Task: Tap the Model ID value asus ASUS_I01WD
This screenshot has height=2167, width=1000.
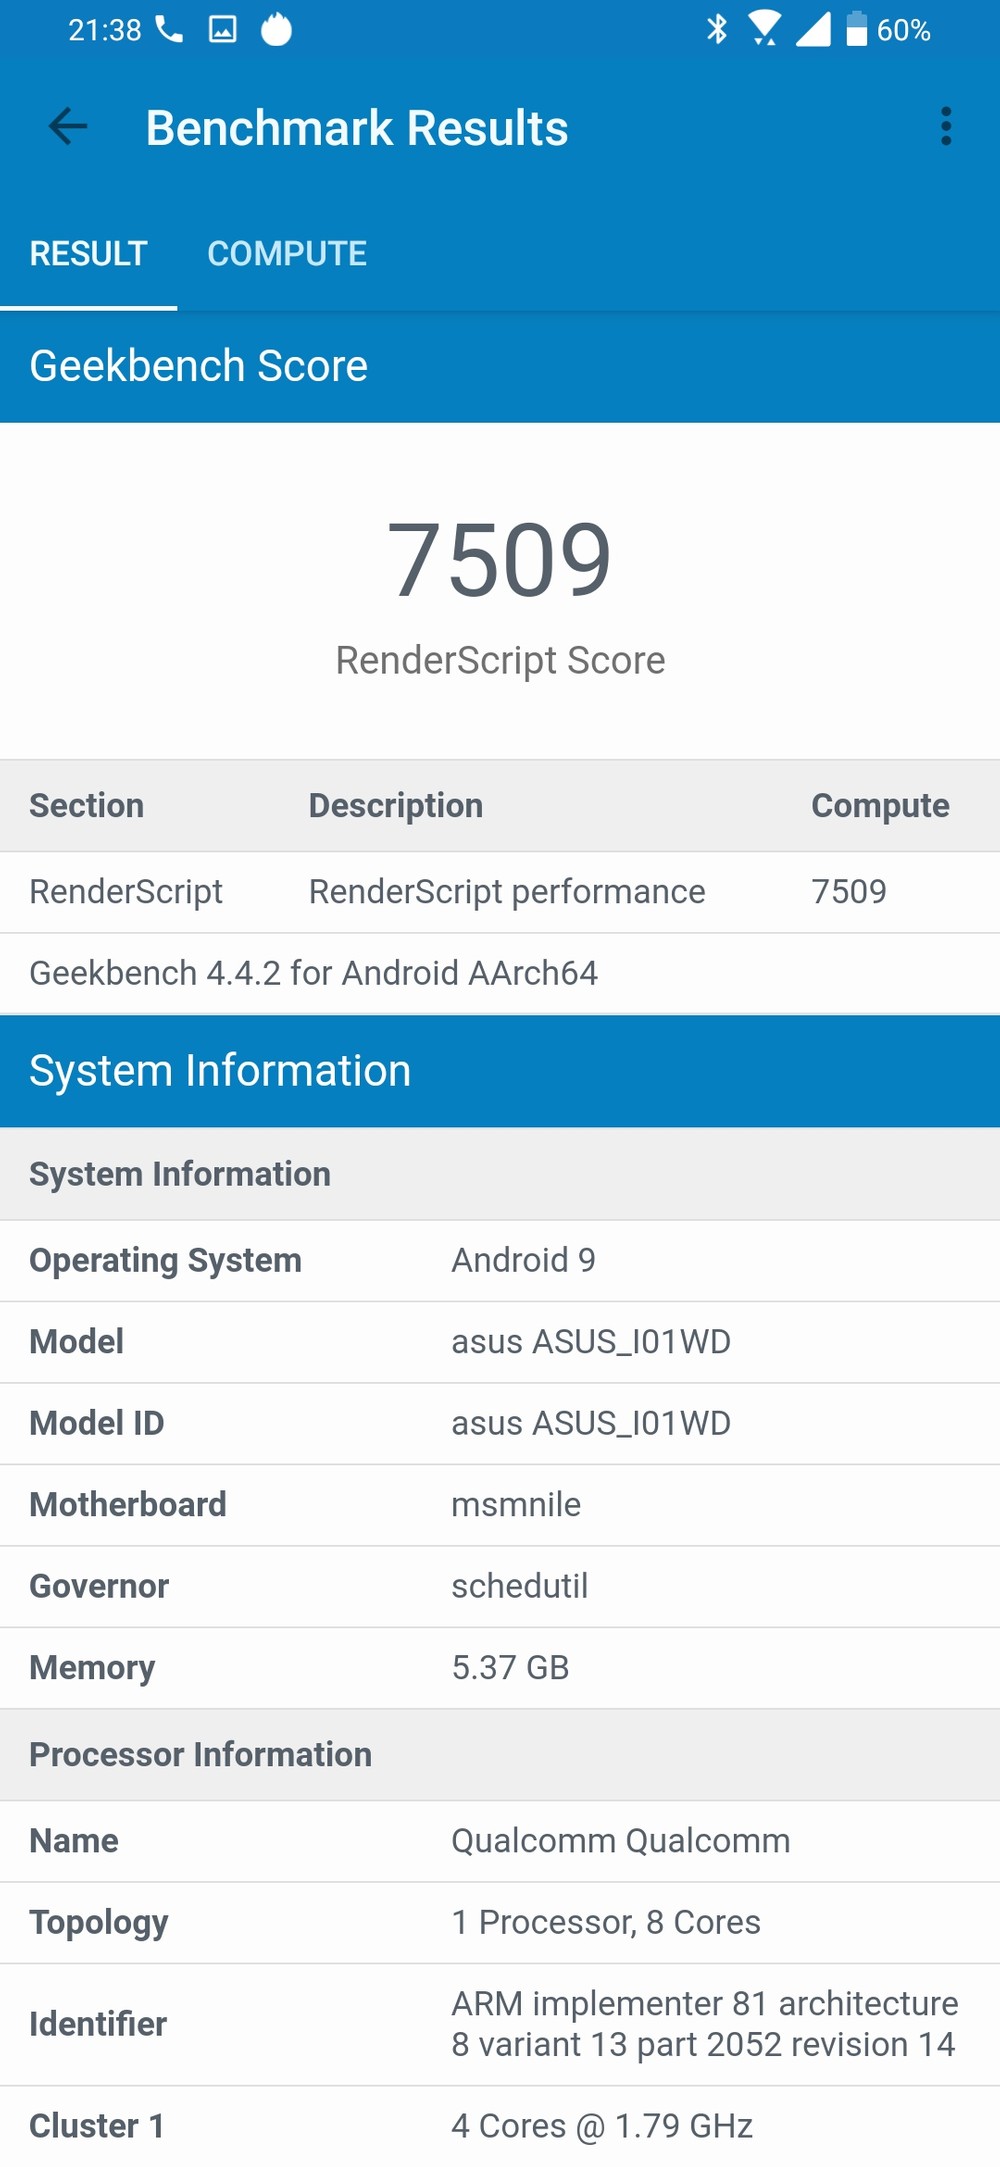Action: (591, 1423)
